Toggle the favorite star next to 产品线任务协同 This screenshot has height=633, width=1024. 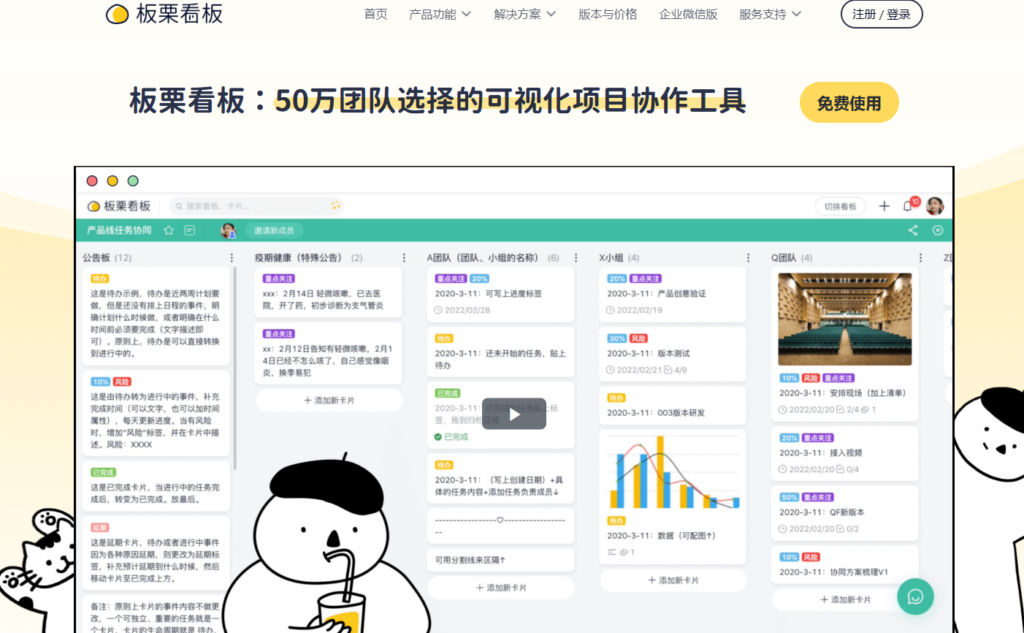(169, 231)
